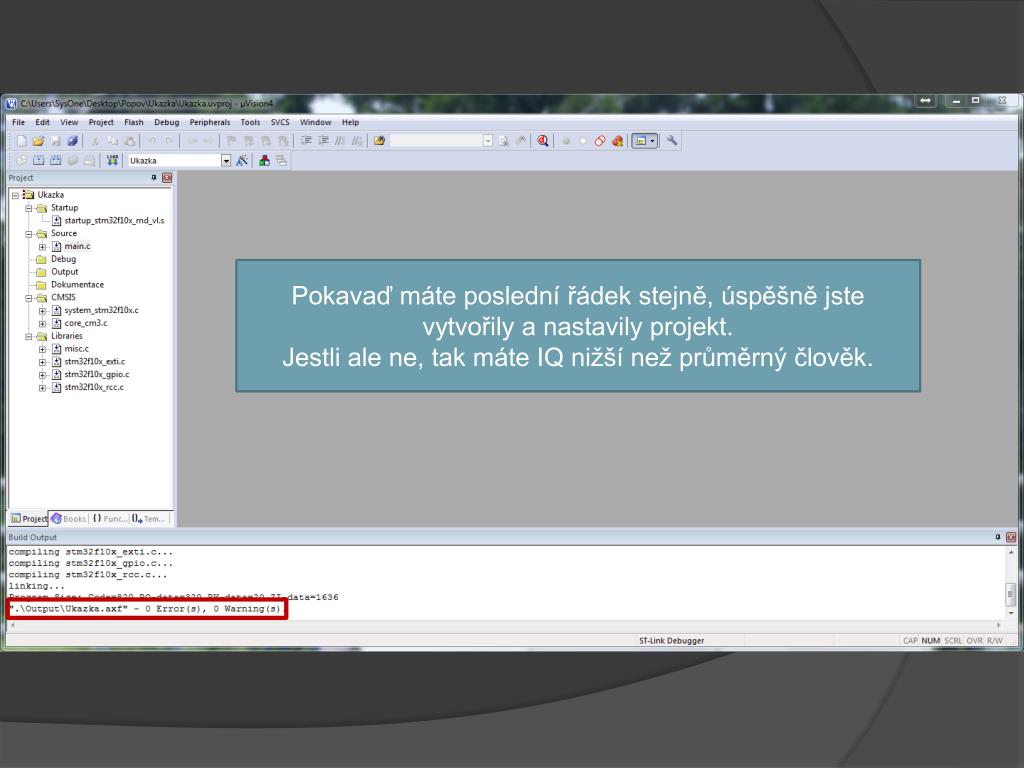Click the Save All icon in the toolbar
Viewport: 1024px width, 768px height.
point(72,141)
